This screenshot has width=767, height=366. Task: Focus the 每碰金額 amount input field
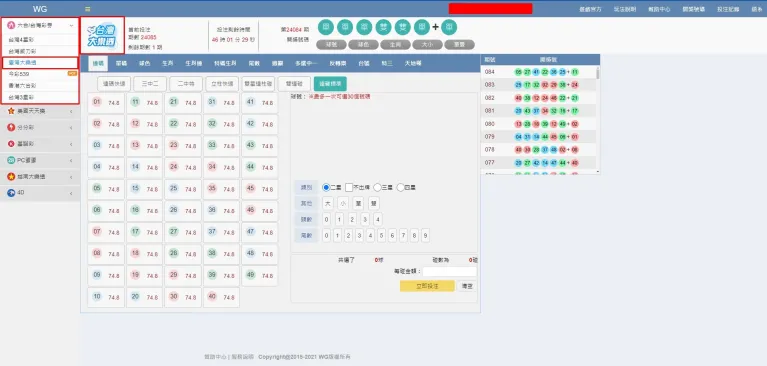pyautogui.click(x=450, y=271)
